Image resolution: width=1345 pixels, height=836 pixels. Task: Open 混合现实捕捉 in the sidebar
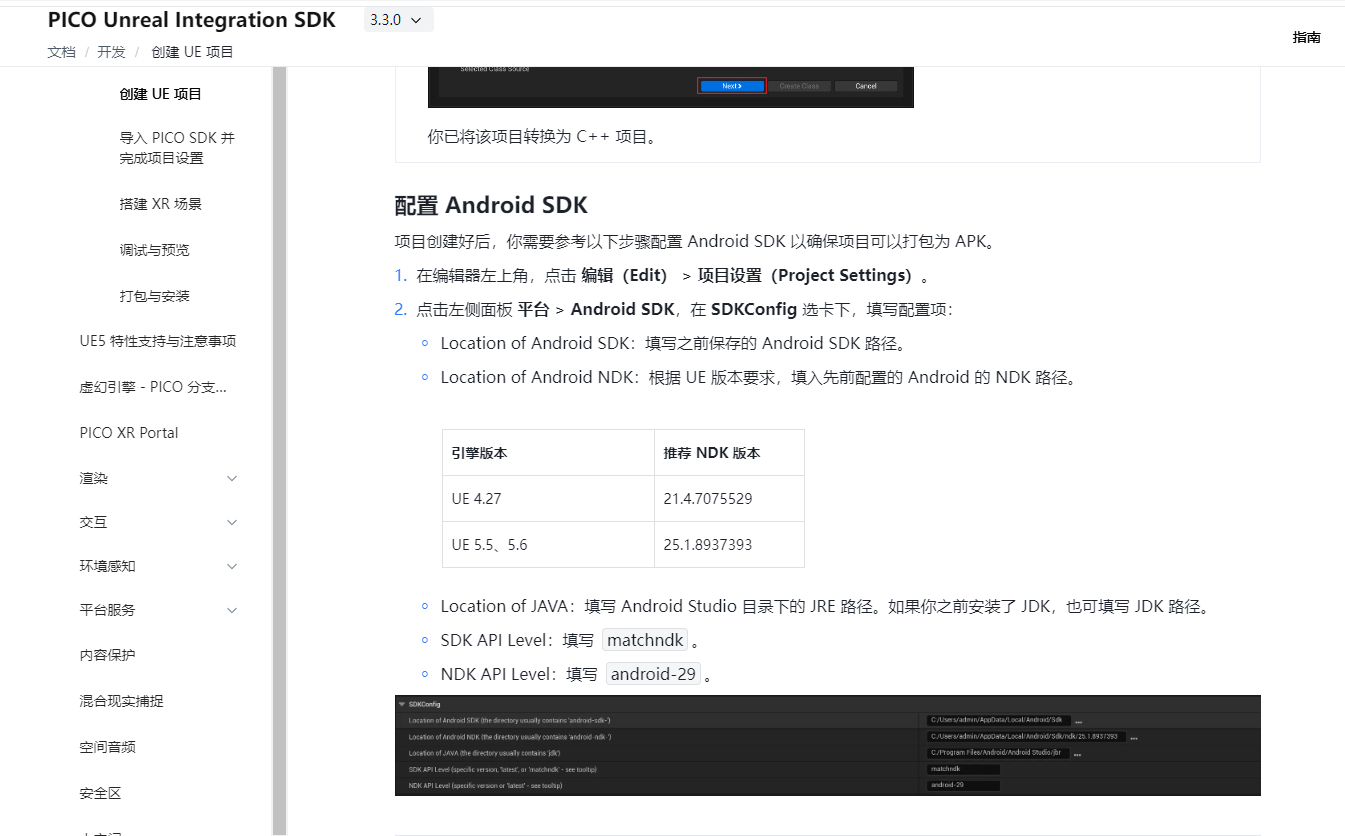click(x=121, y=702)
